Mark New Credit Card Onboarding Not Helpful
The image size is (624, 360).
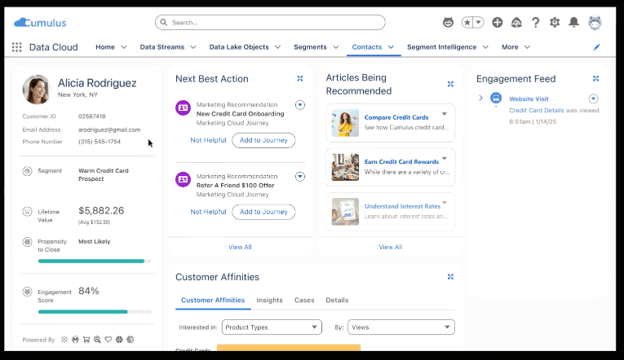tap(208, 140)
